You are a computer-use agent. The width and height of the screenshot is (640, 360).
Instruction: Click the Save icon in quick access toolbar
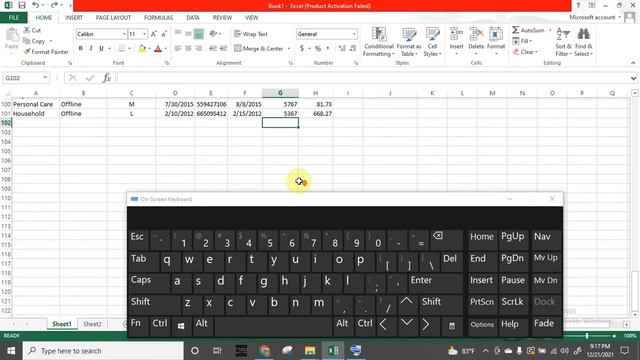pos(22,5)
